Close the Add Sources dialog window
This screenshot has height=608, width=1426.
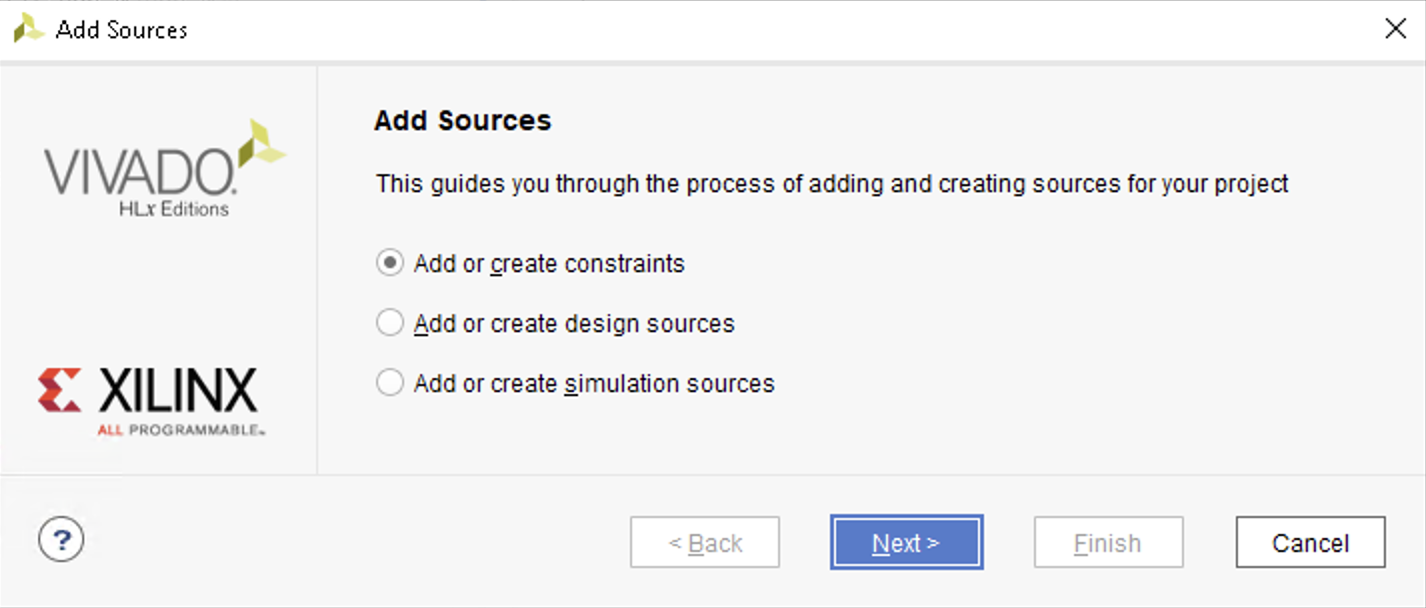(x=1395, y=29)
